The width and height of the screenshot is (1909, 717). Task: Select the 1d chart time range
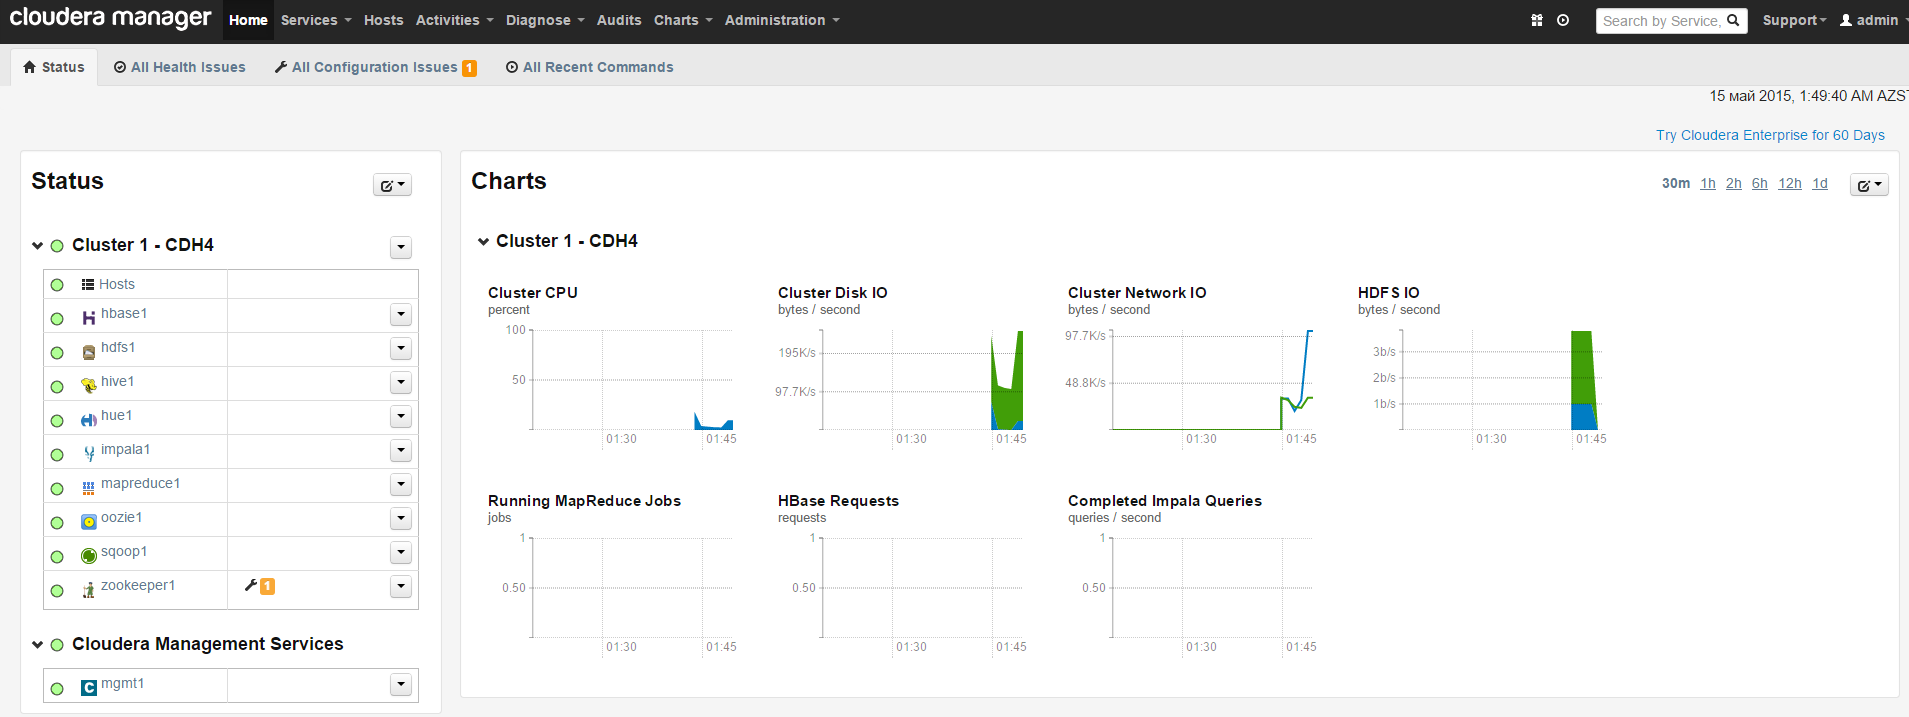(x=1820, y=183)
